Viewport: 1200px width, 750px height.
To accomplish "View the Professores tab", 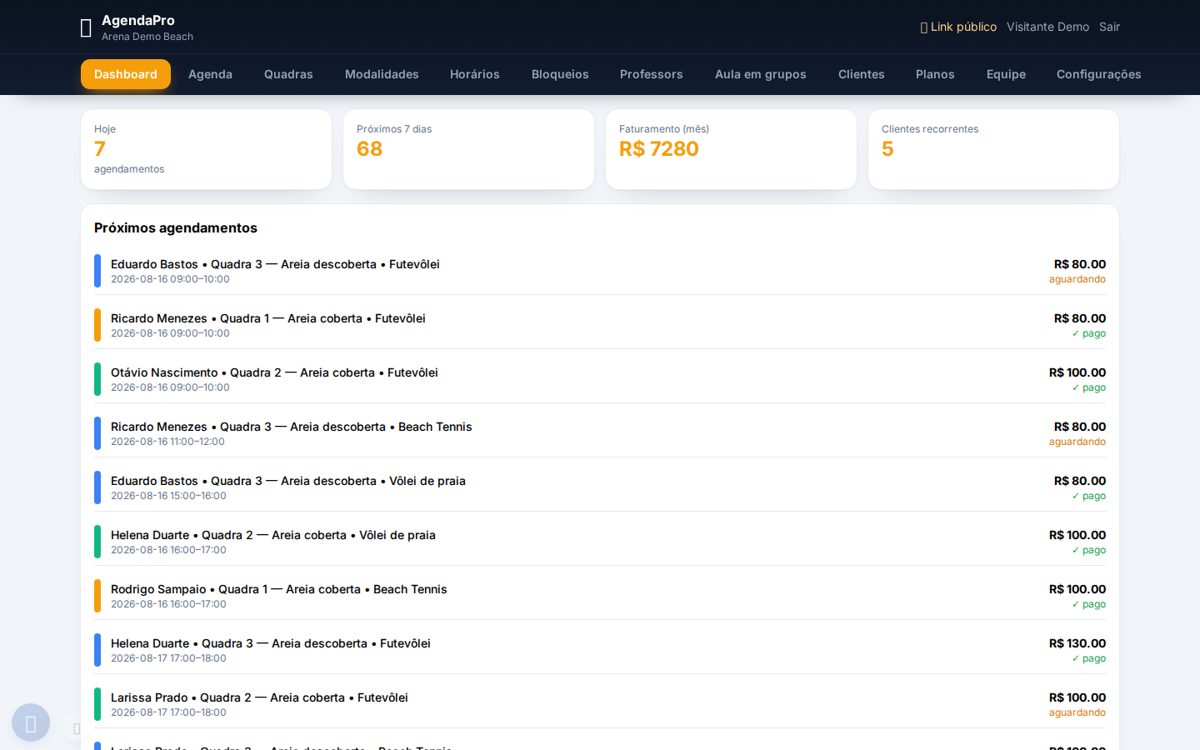I will click(x=651, y=74).
